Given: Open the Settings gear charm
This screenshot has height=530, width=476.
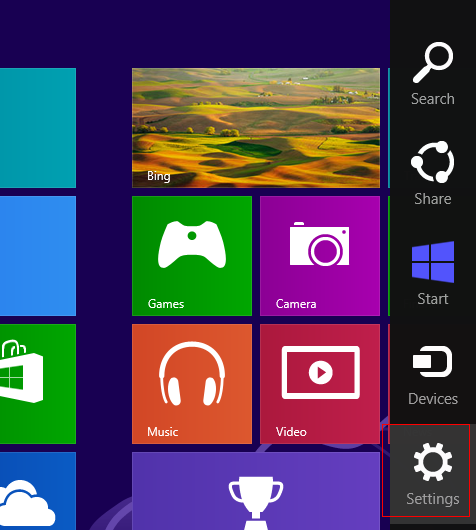Looking at the screenshot, I should tap(433, 461).
